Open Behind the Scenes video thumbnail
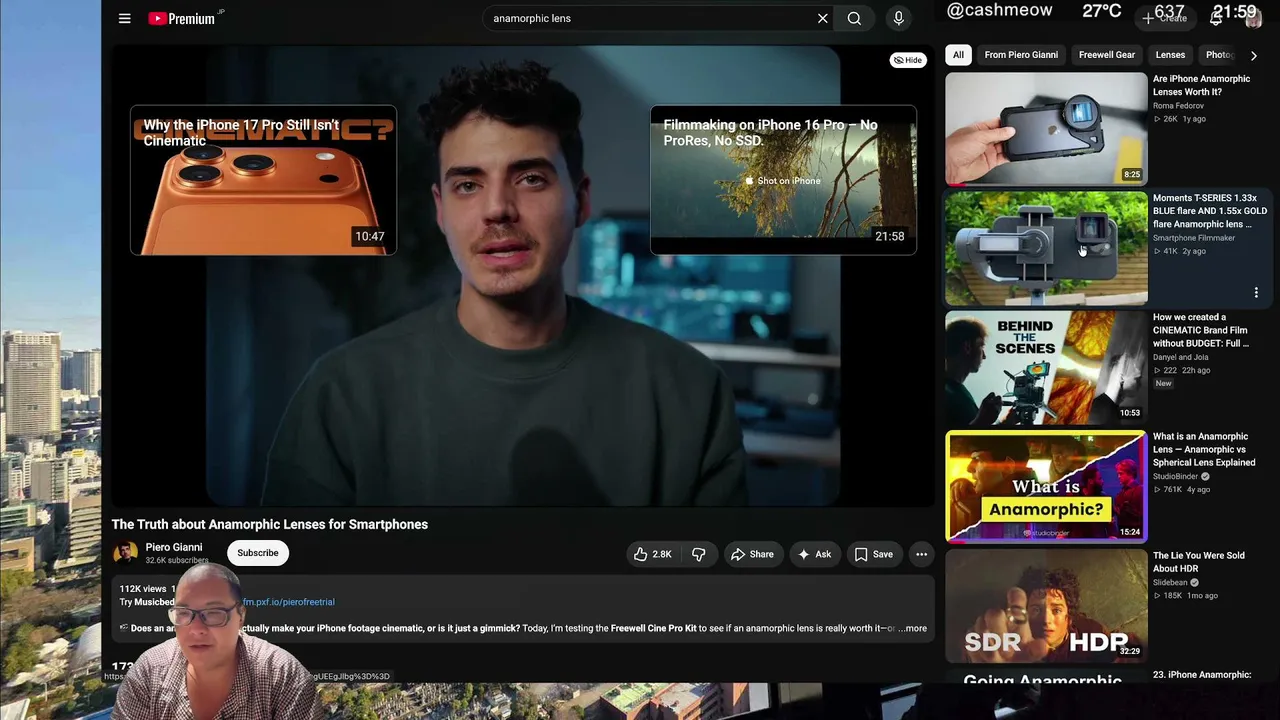1280x720 pixels. coord(1046,367)
